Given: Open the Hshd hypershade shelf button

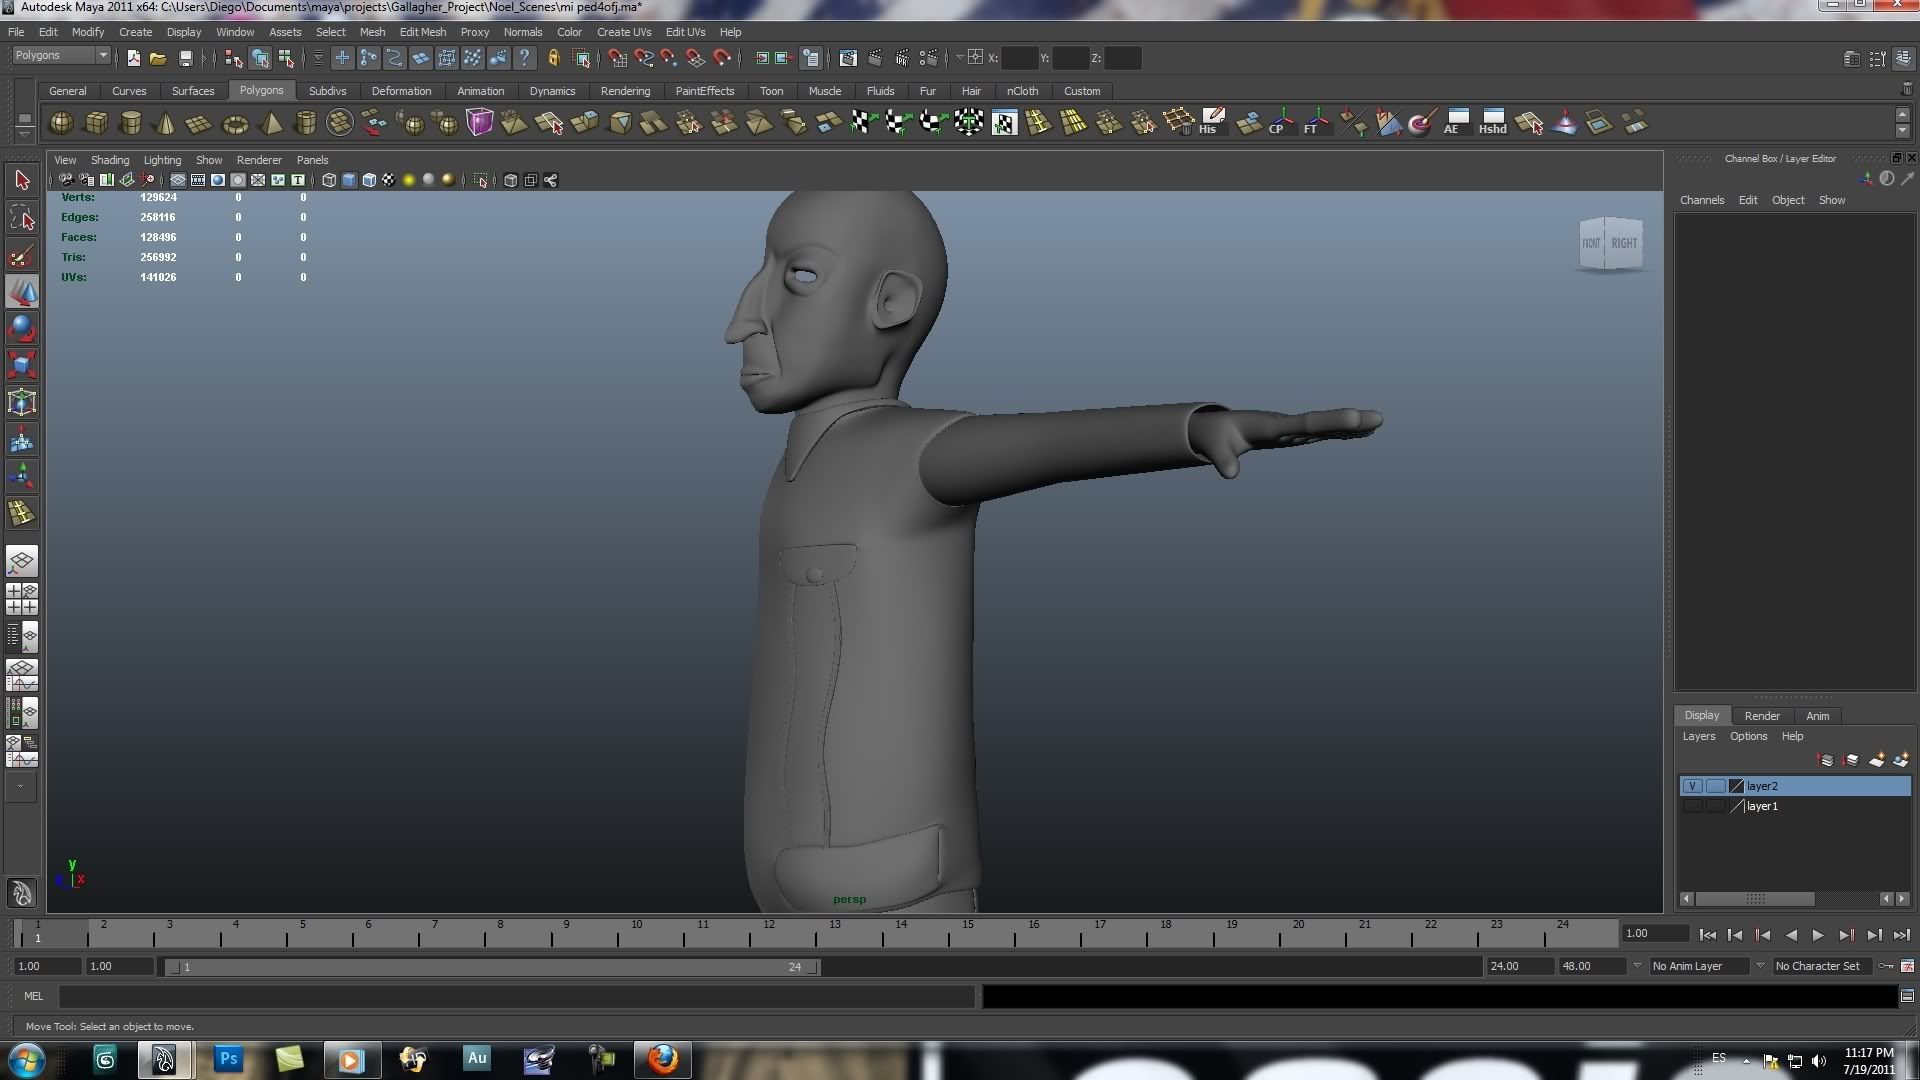Looking at the screenshot, I should click(1492, 123).
